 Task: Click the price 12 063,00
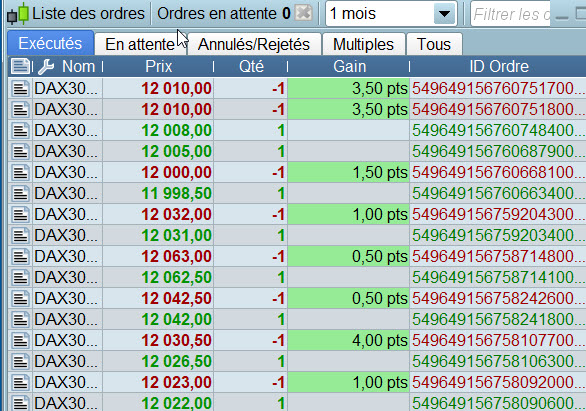[x=176, y=256]
